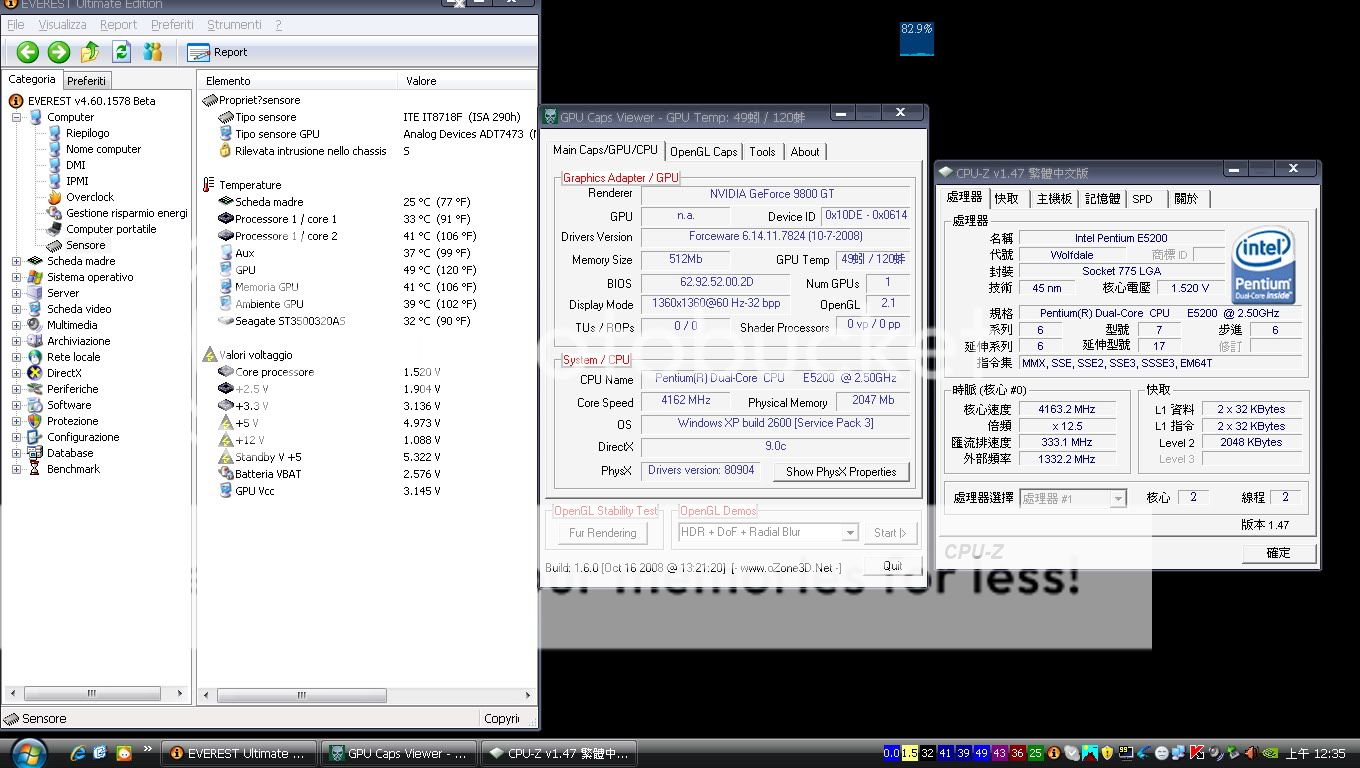Click the 確定 button in CPU-Z

pos(1278,553)
